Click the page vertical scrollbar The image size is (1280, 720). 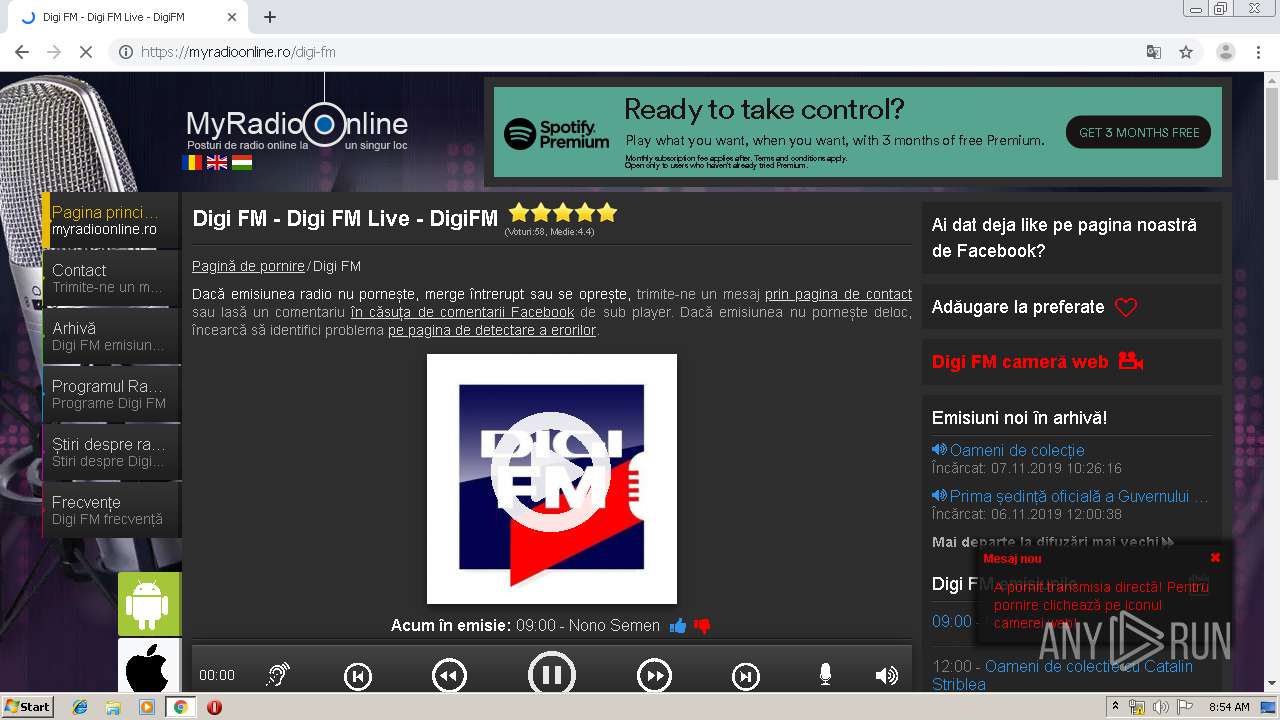(1271, 135)
